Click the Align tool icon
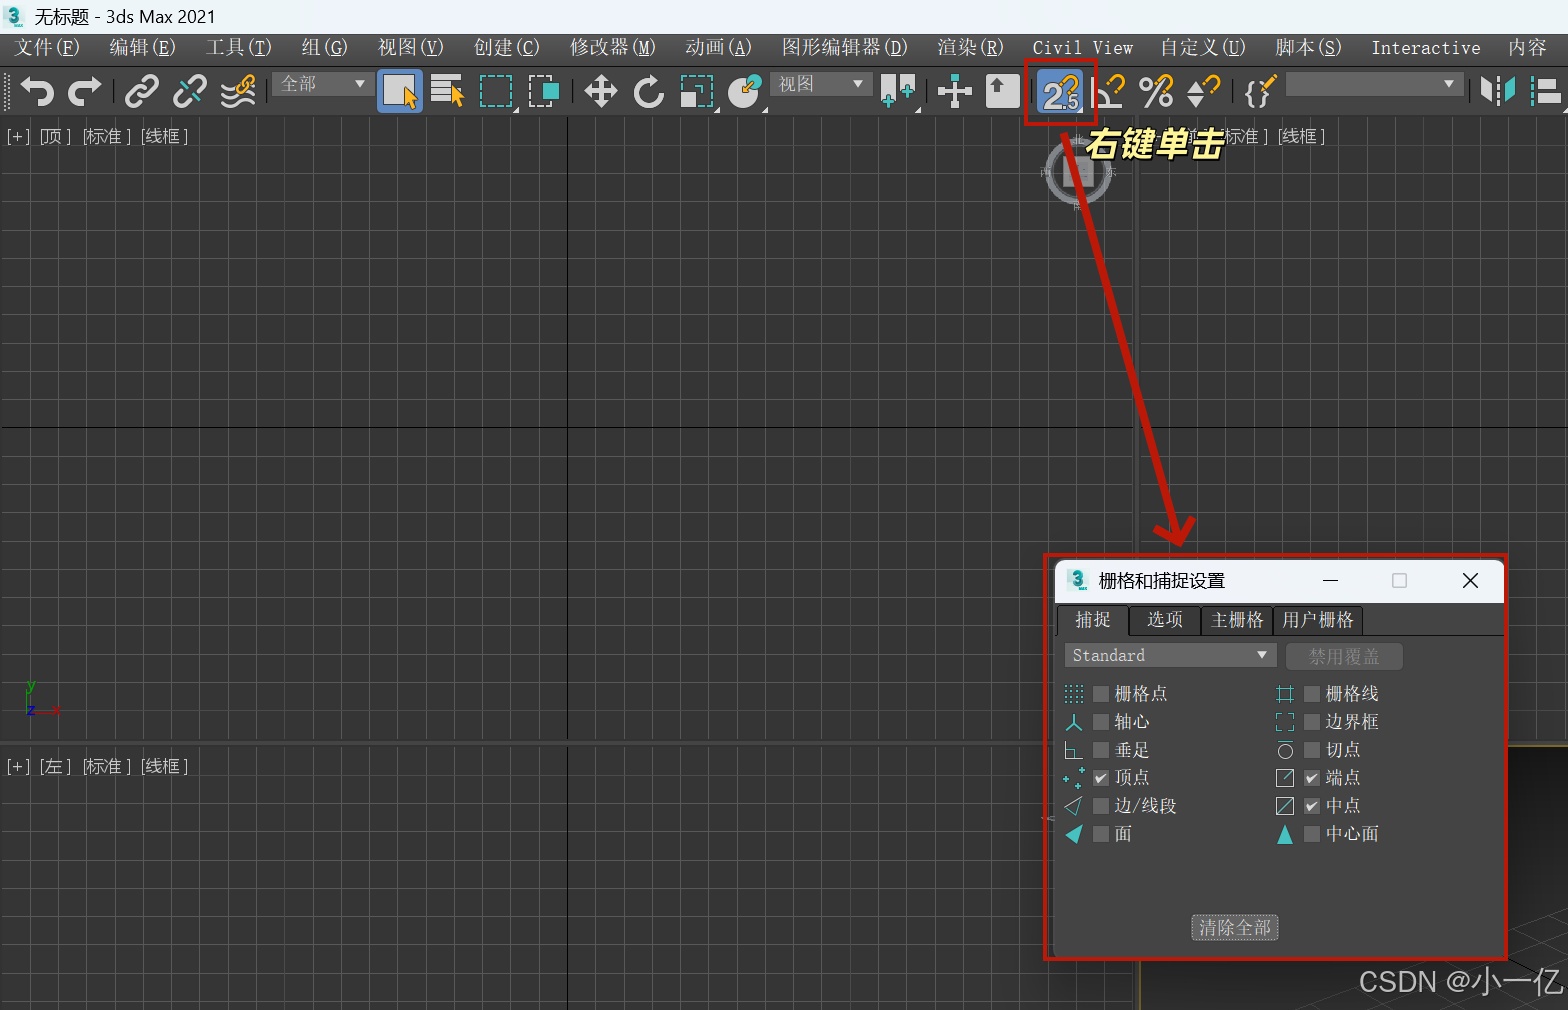1568x1010 pixels. pos(1546,92)
